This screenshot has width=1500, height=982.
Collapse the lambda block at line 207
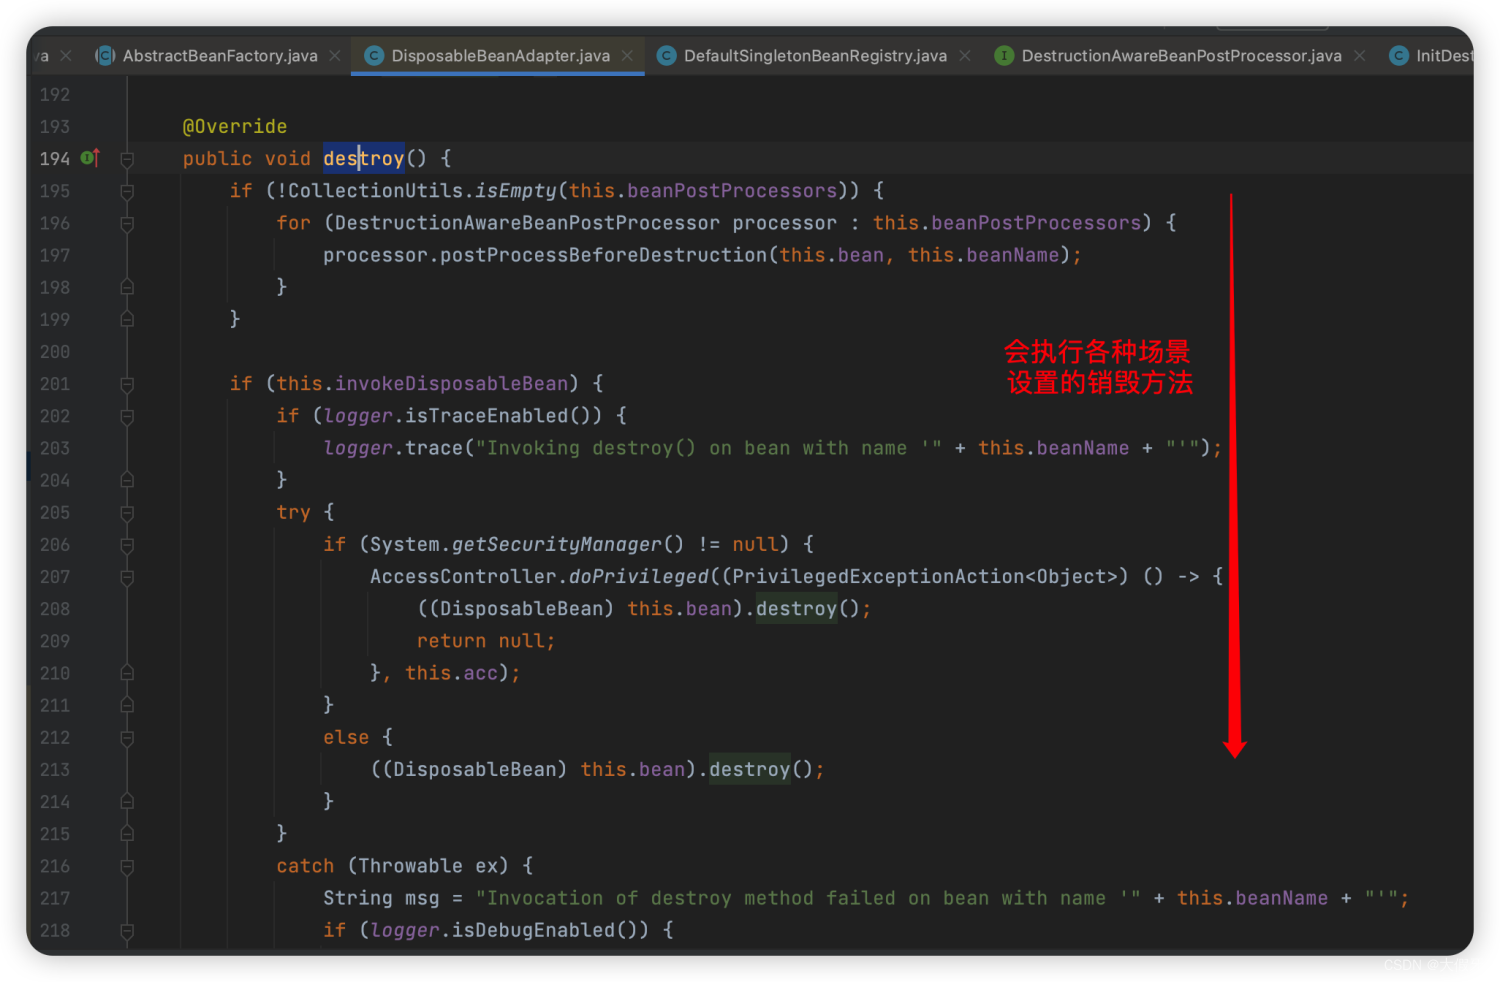click(x=127, y=577)
